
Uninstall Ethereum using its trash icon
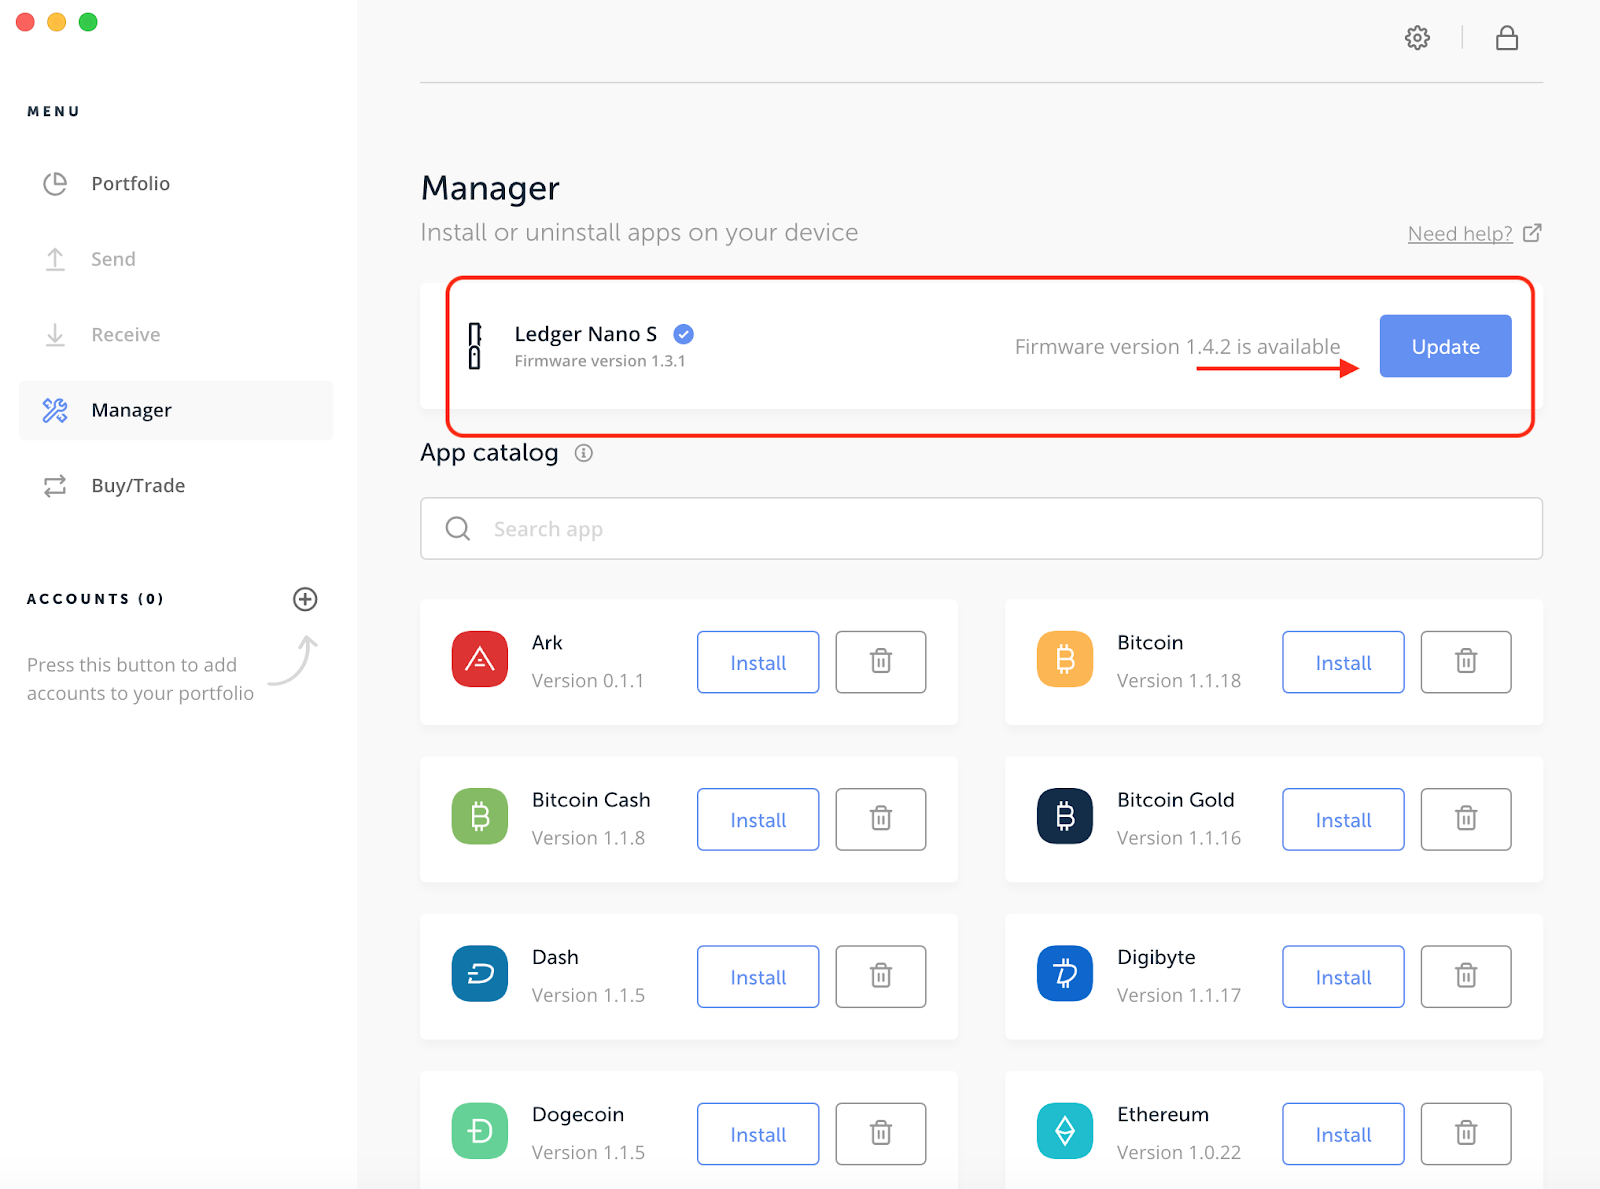[1466, 1134]
